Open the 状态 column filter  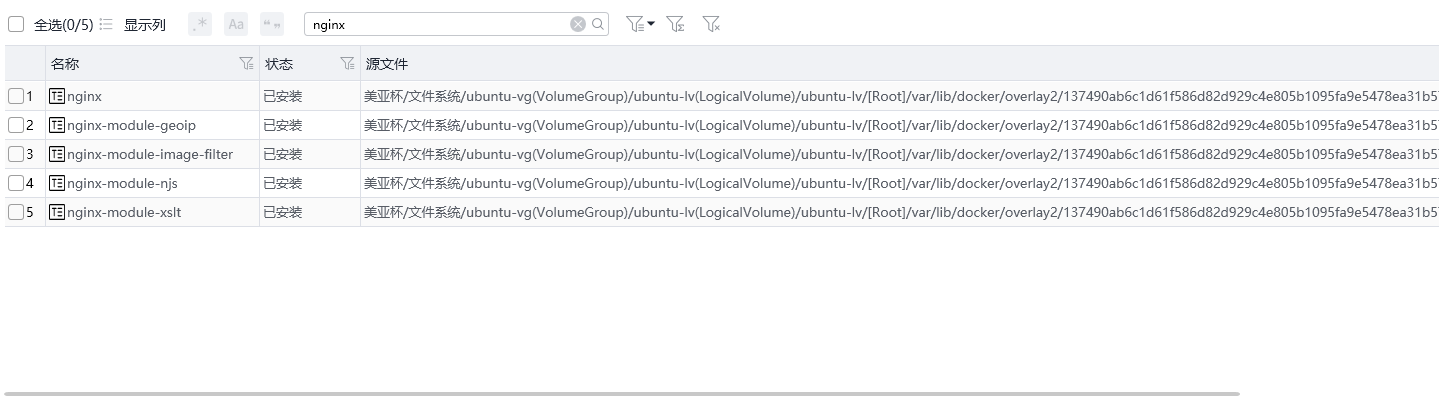tap(347, 64)
